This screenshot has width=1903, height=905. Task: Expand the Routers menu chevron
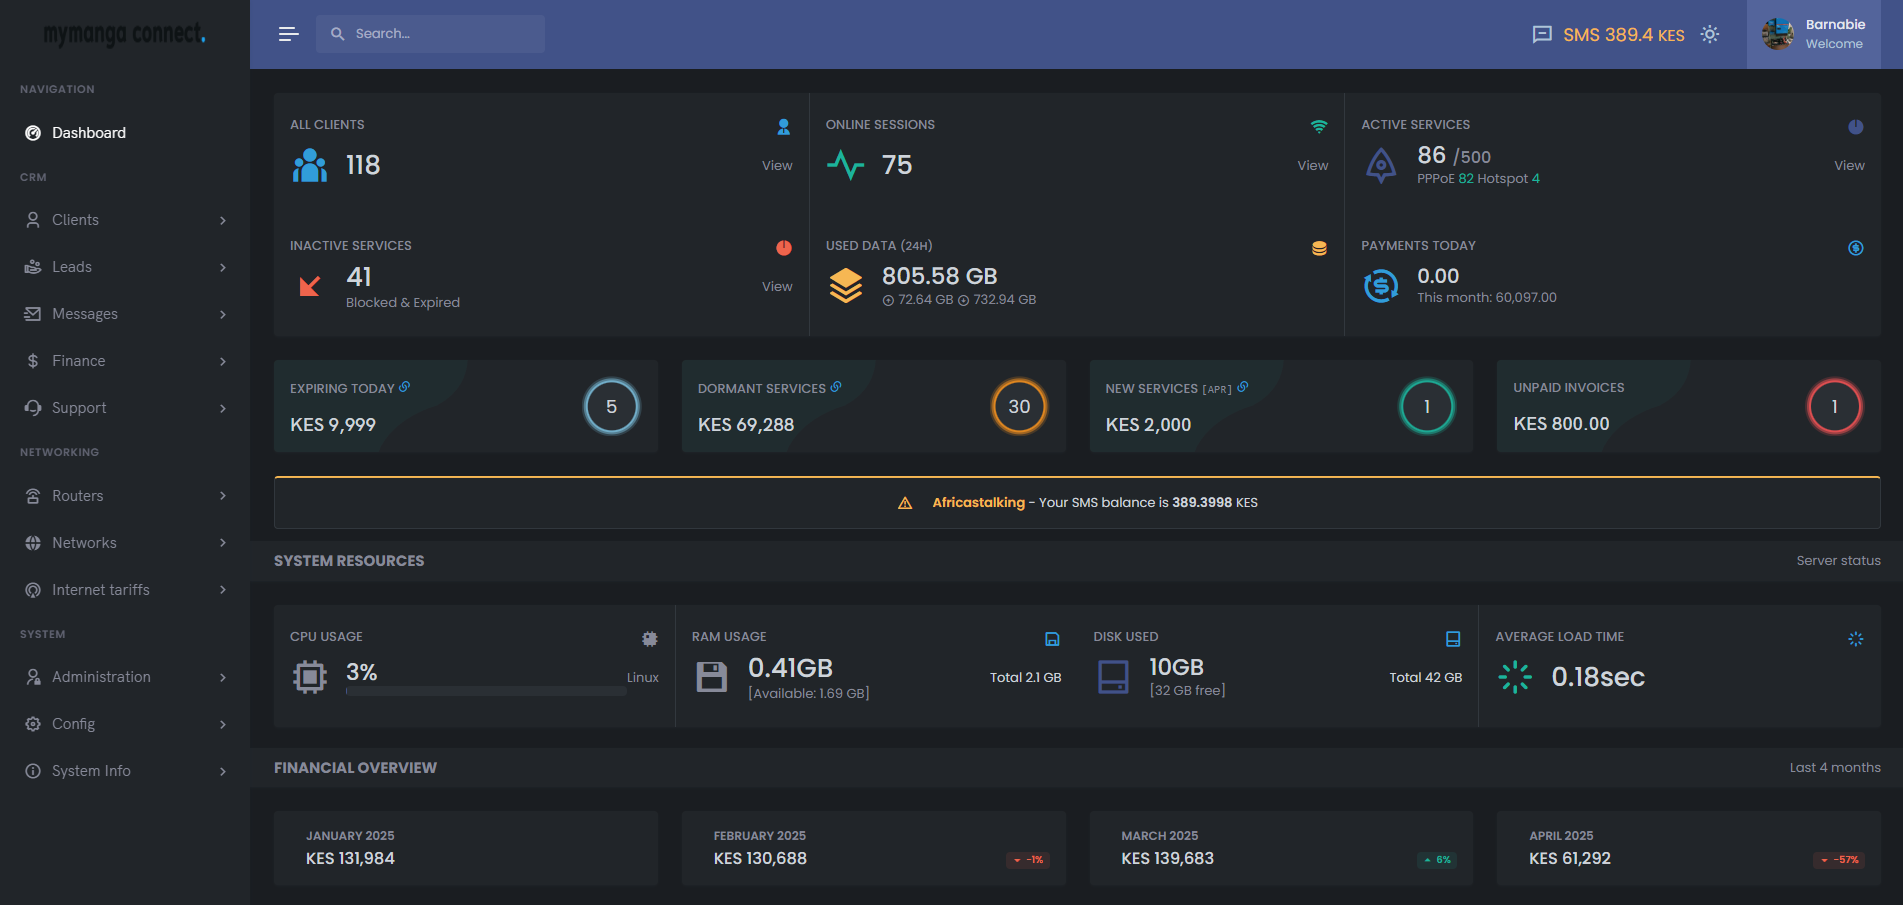point(222,496)
